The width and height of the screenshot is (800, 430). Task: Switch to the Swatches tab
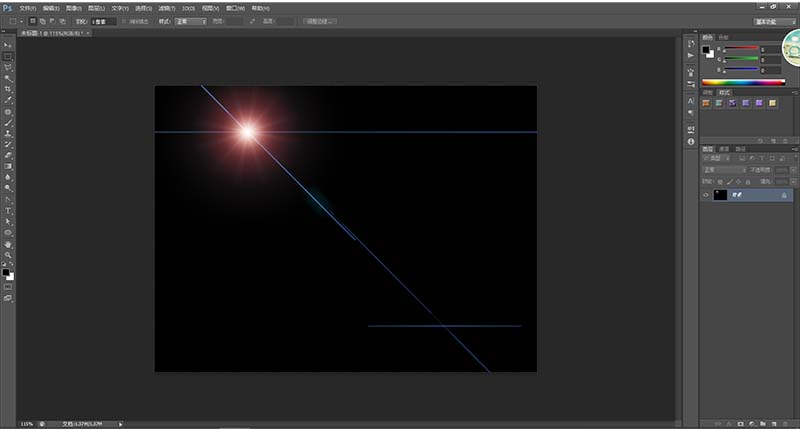point(723,37)
